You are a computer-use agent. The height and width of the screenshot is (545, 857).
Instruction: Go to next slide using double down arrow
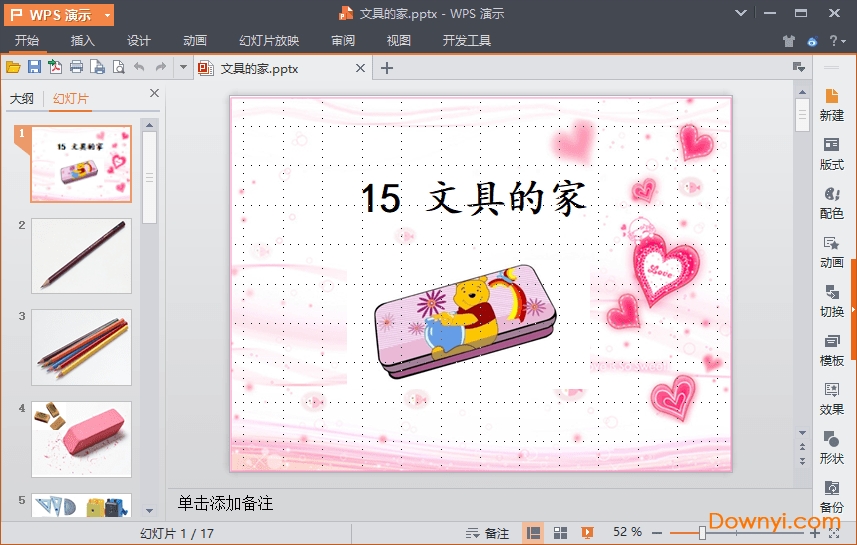[x=802, y=461]
